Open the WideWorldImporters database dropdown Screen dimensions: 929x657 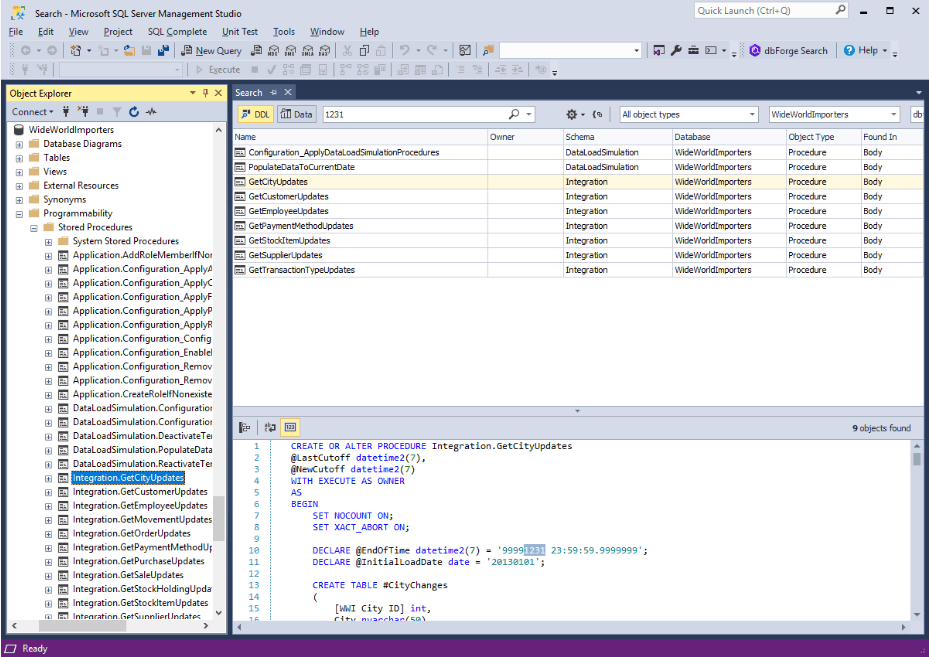(x=829, y=114)
